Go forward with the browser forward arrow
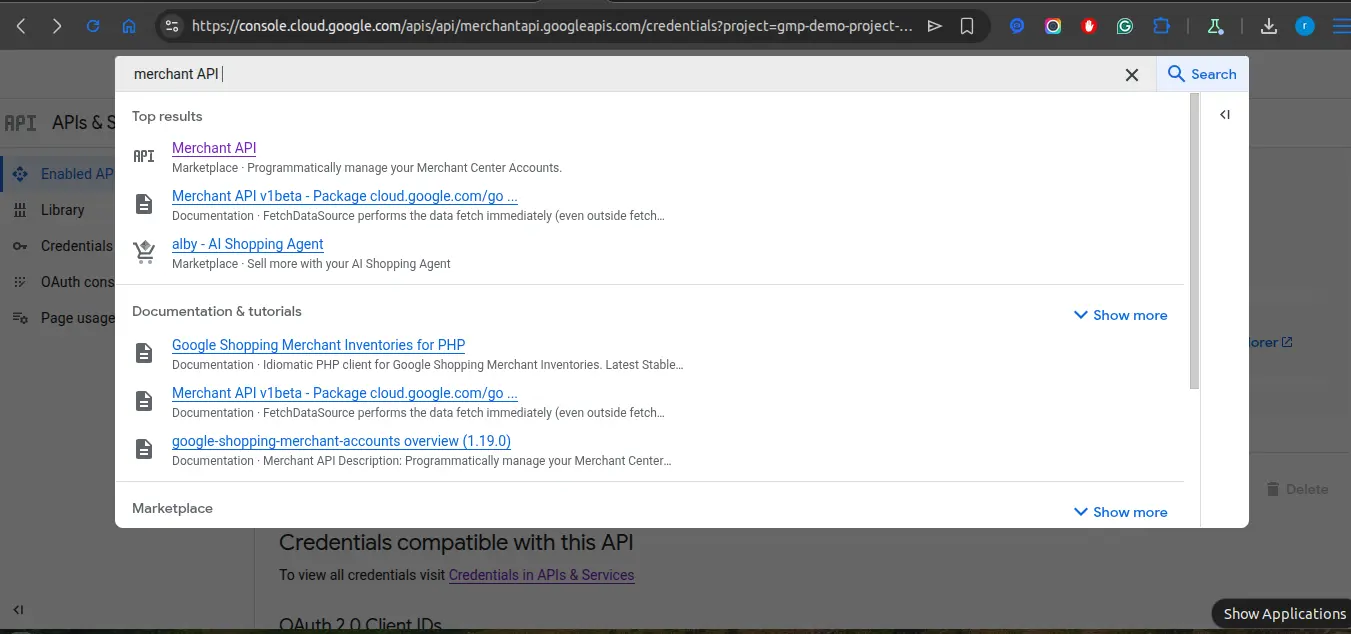The image size is (1351, 634). coord(57,26)
